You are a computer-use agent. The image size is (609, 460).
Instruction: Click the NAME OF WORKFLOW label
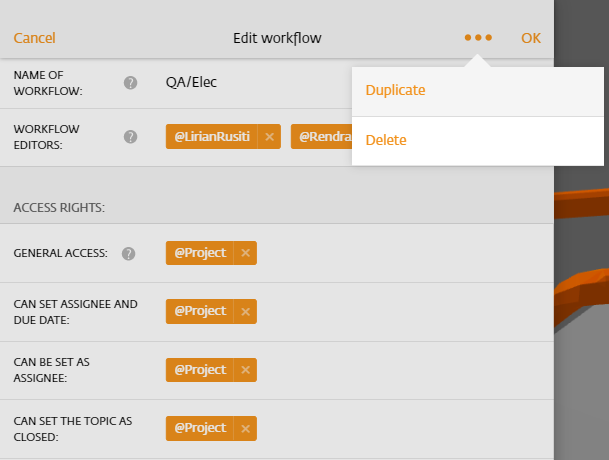[48, 83]
